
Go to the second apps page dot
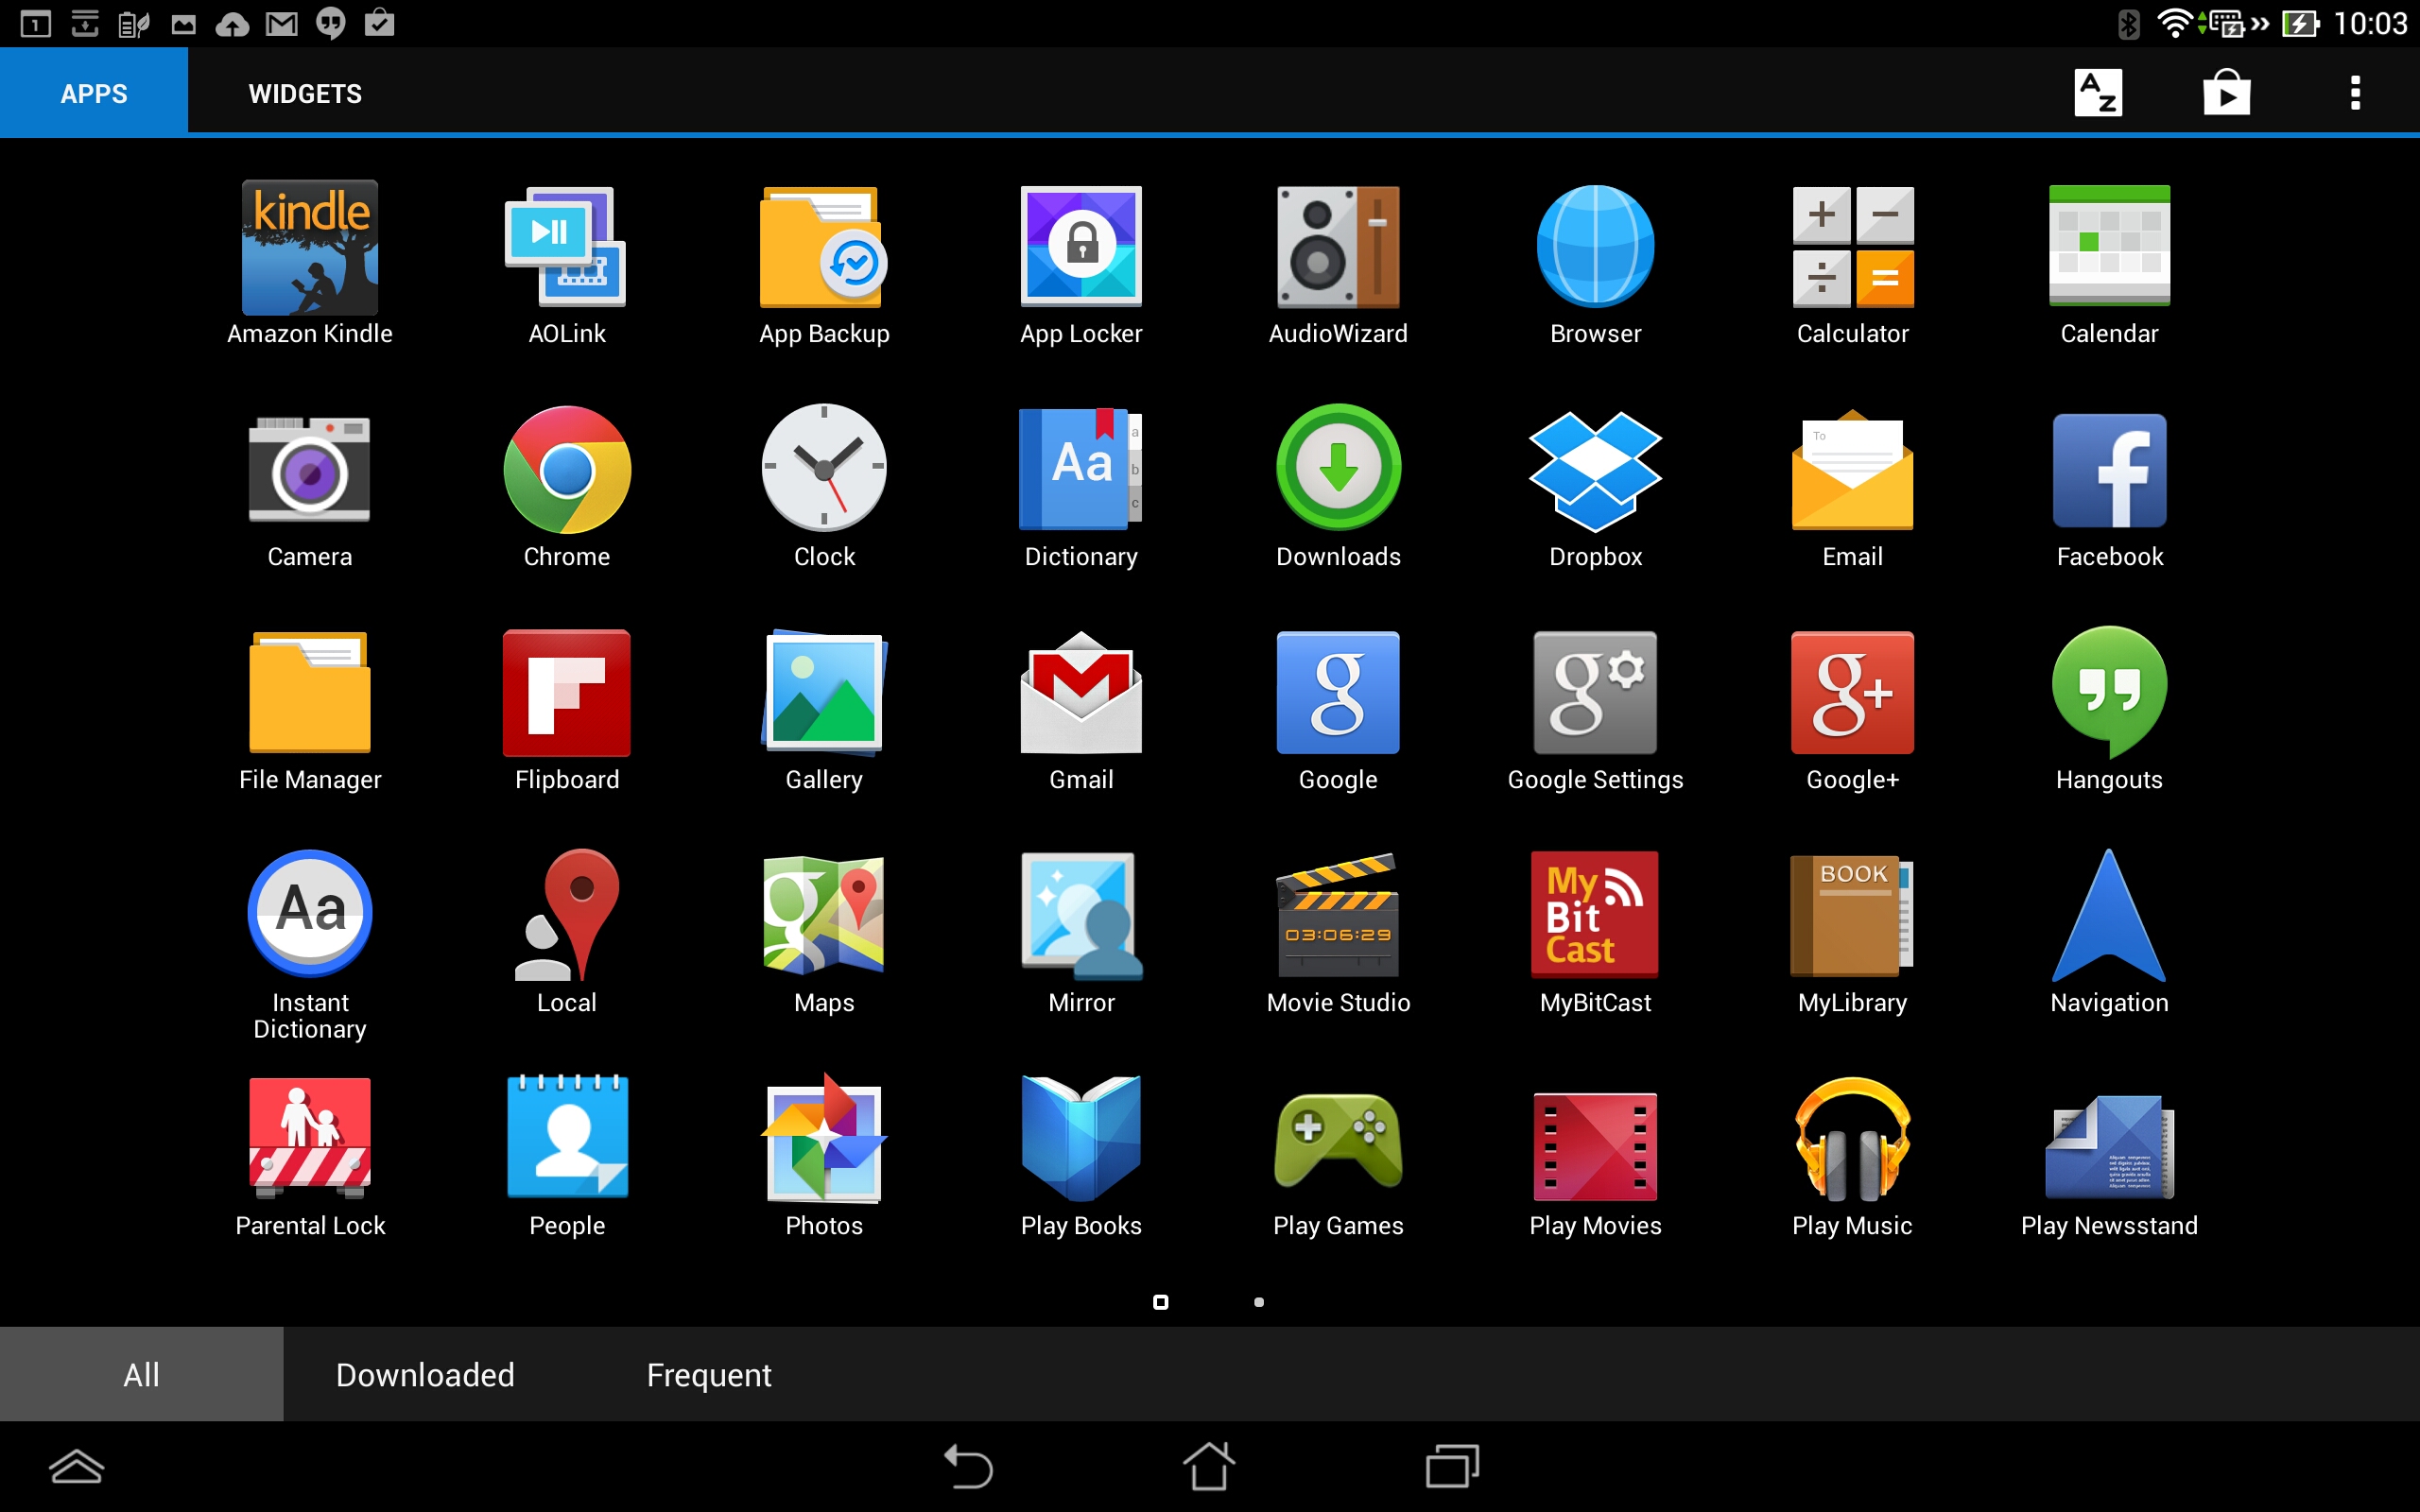(x=1259, y=1302)
